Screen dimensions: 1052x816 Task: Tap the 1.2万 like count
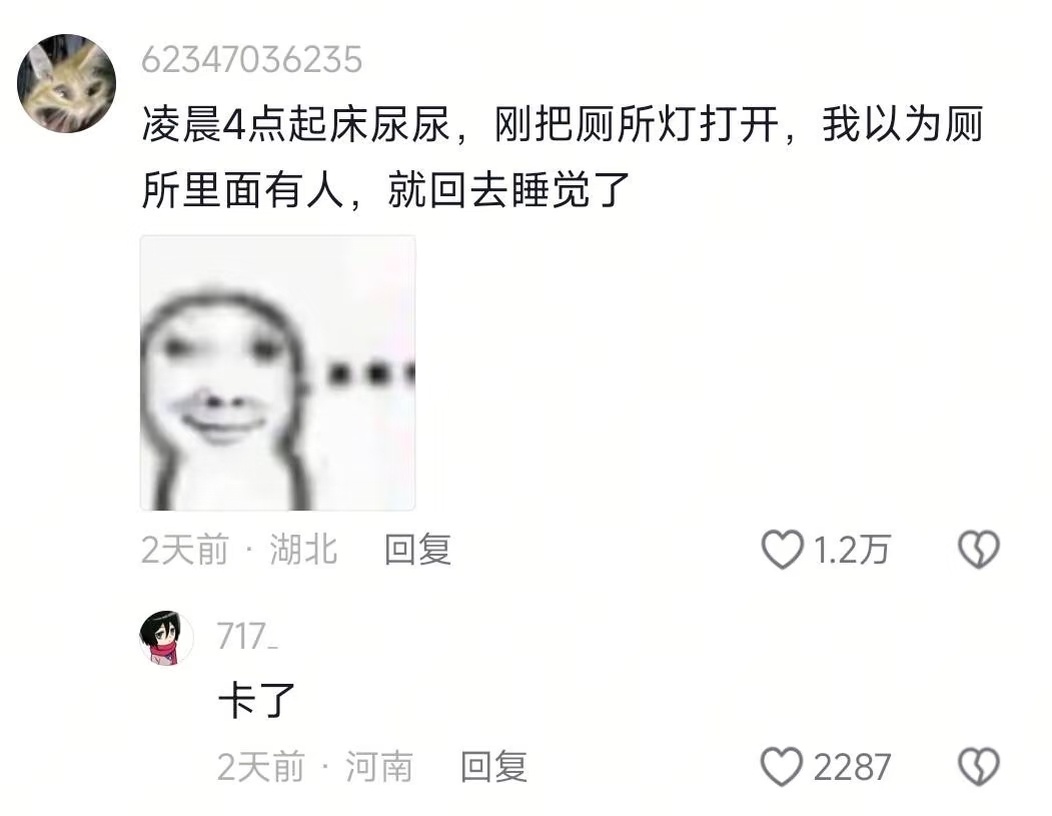852,550
